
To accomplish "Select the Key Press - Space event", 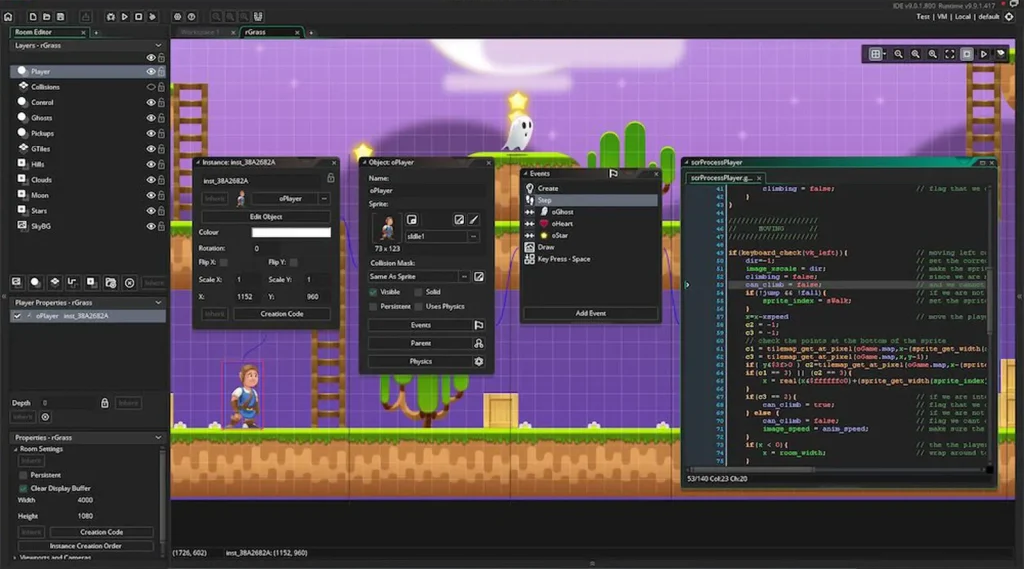I will coord(564,259).
